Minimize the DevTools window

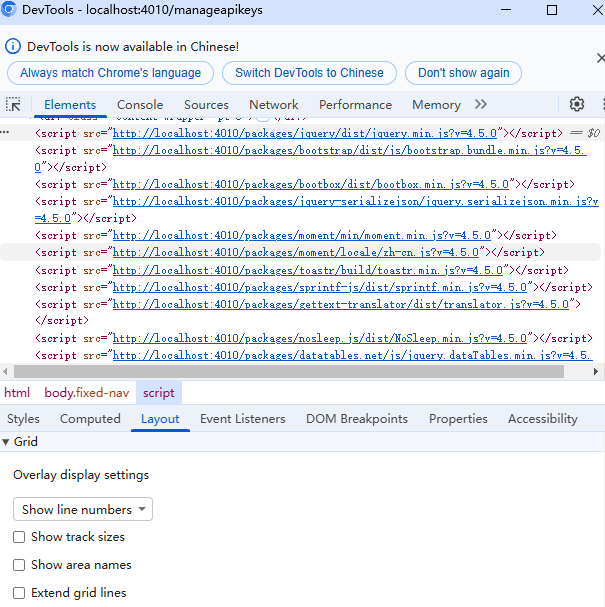point(506,10)
